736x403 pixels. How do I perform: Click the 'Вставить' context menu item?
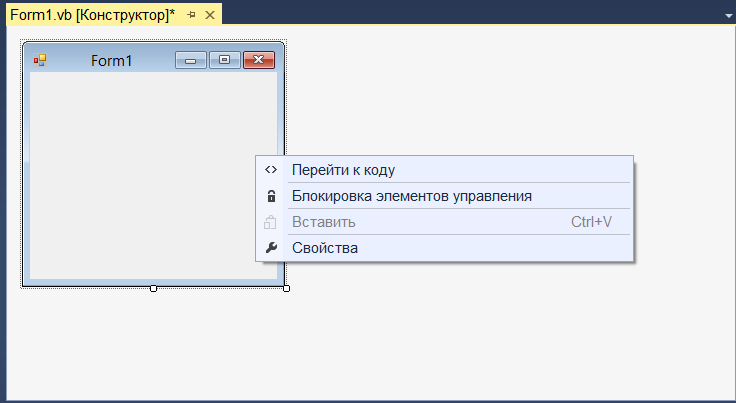[444, 222]
